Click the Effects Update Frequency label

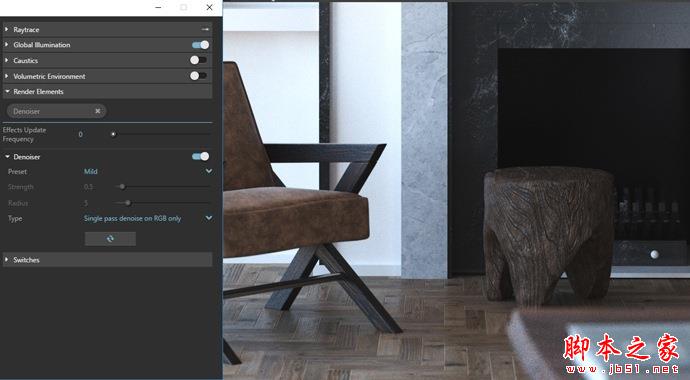(24, 135)
